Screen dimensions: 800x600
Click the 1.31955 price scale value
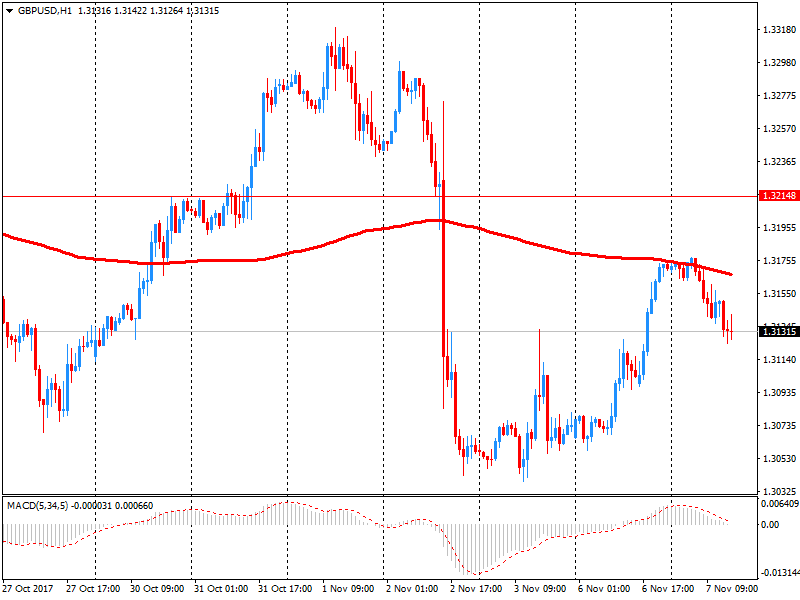[x=779, y=228]
